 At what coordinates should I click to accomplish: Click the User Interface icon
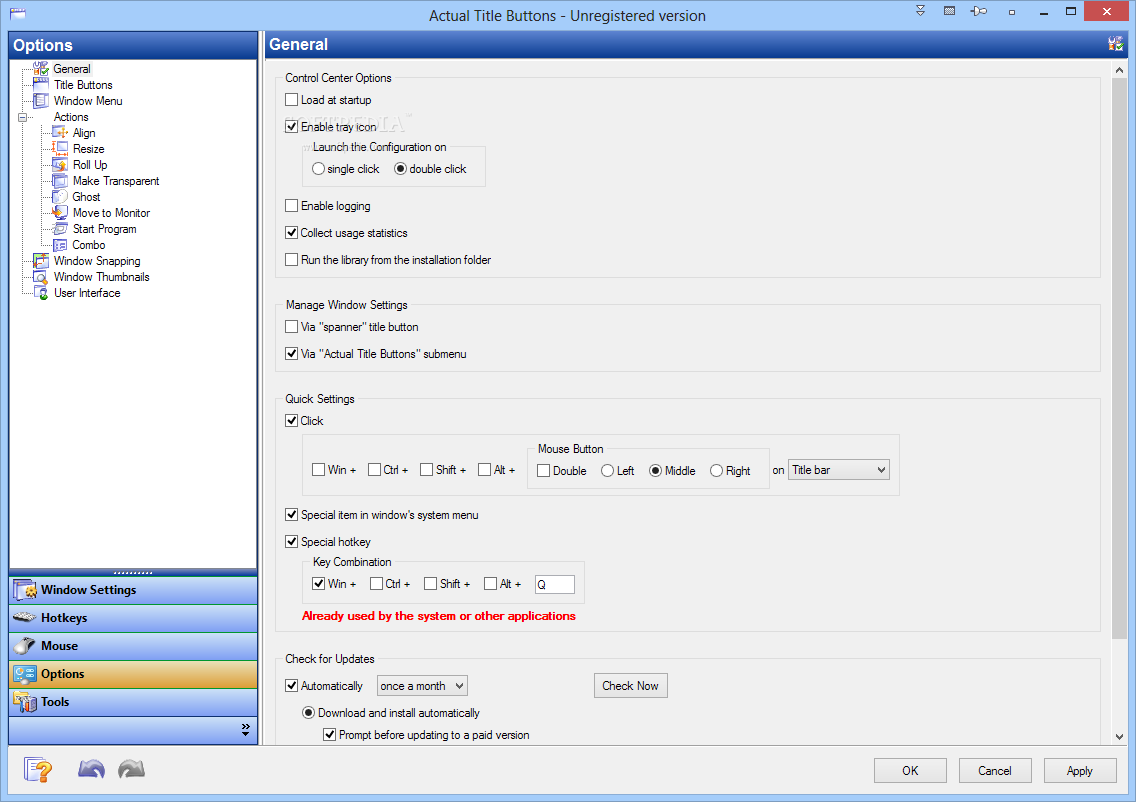tap(41, 293)
